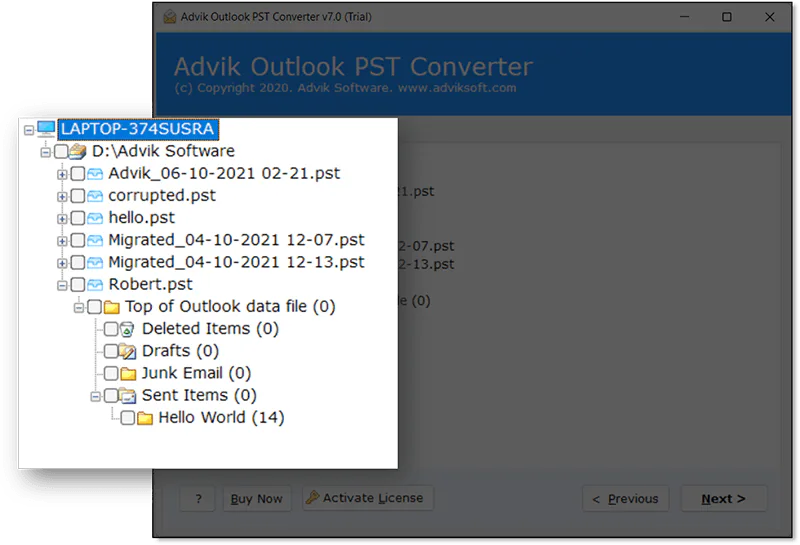
Task: Click the computer icon beside LAPTOP-374SUSRA
Action: pos(46,129)
